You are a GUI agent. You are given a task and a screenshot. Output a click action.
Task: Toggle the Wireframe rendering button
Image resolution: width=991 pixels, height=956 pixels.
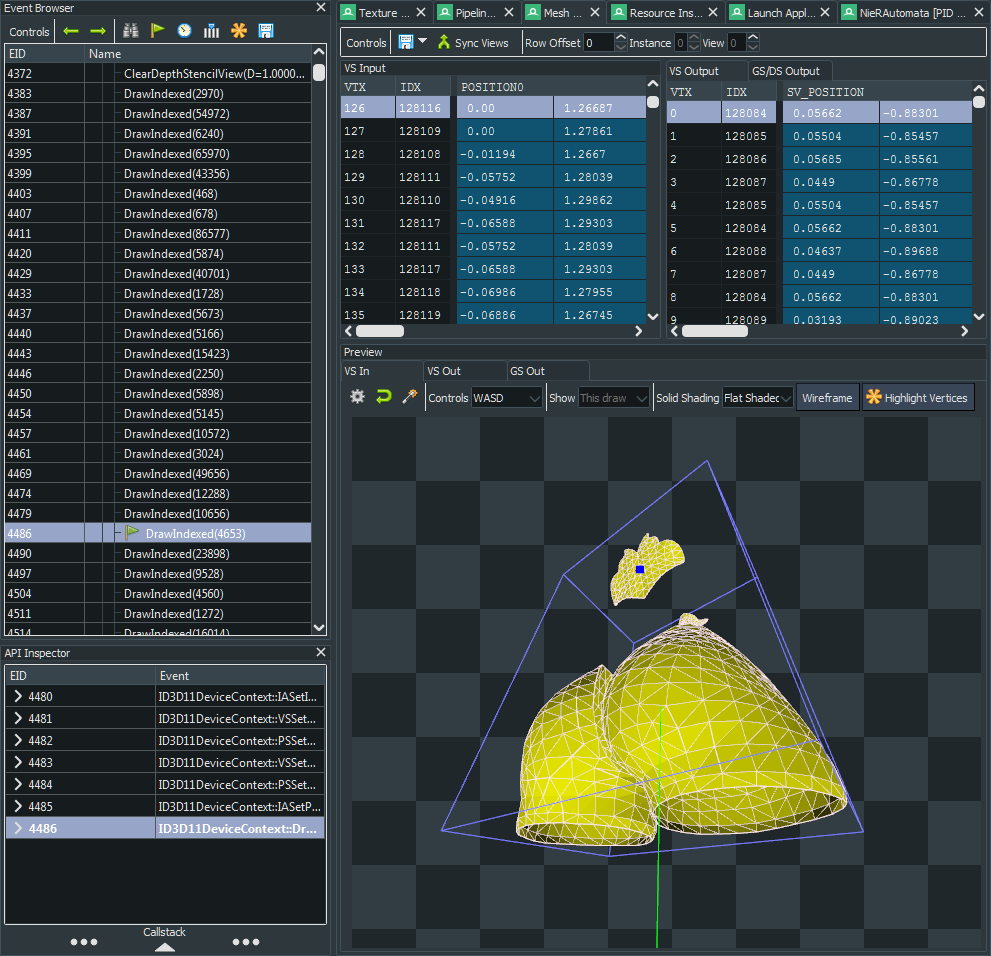tap(827, 398)
